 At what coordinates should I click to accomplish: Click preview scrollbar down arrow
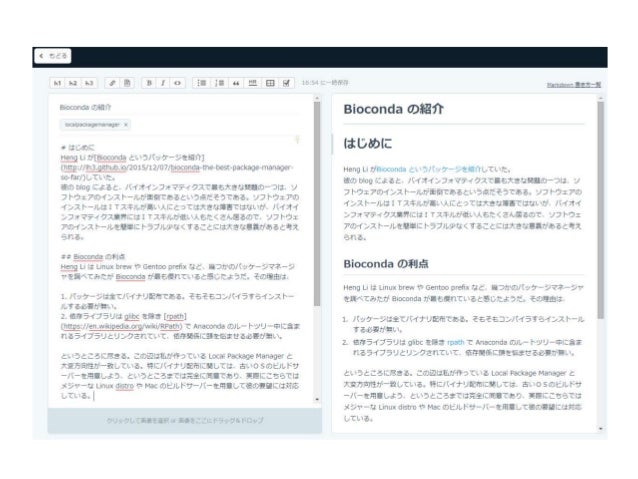601,429
